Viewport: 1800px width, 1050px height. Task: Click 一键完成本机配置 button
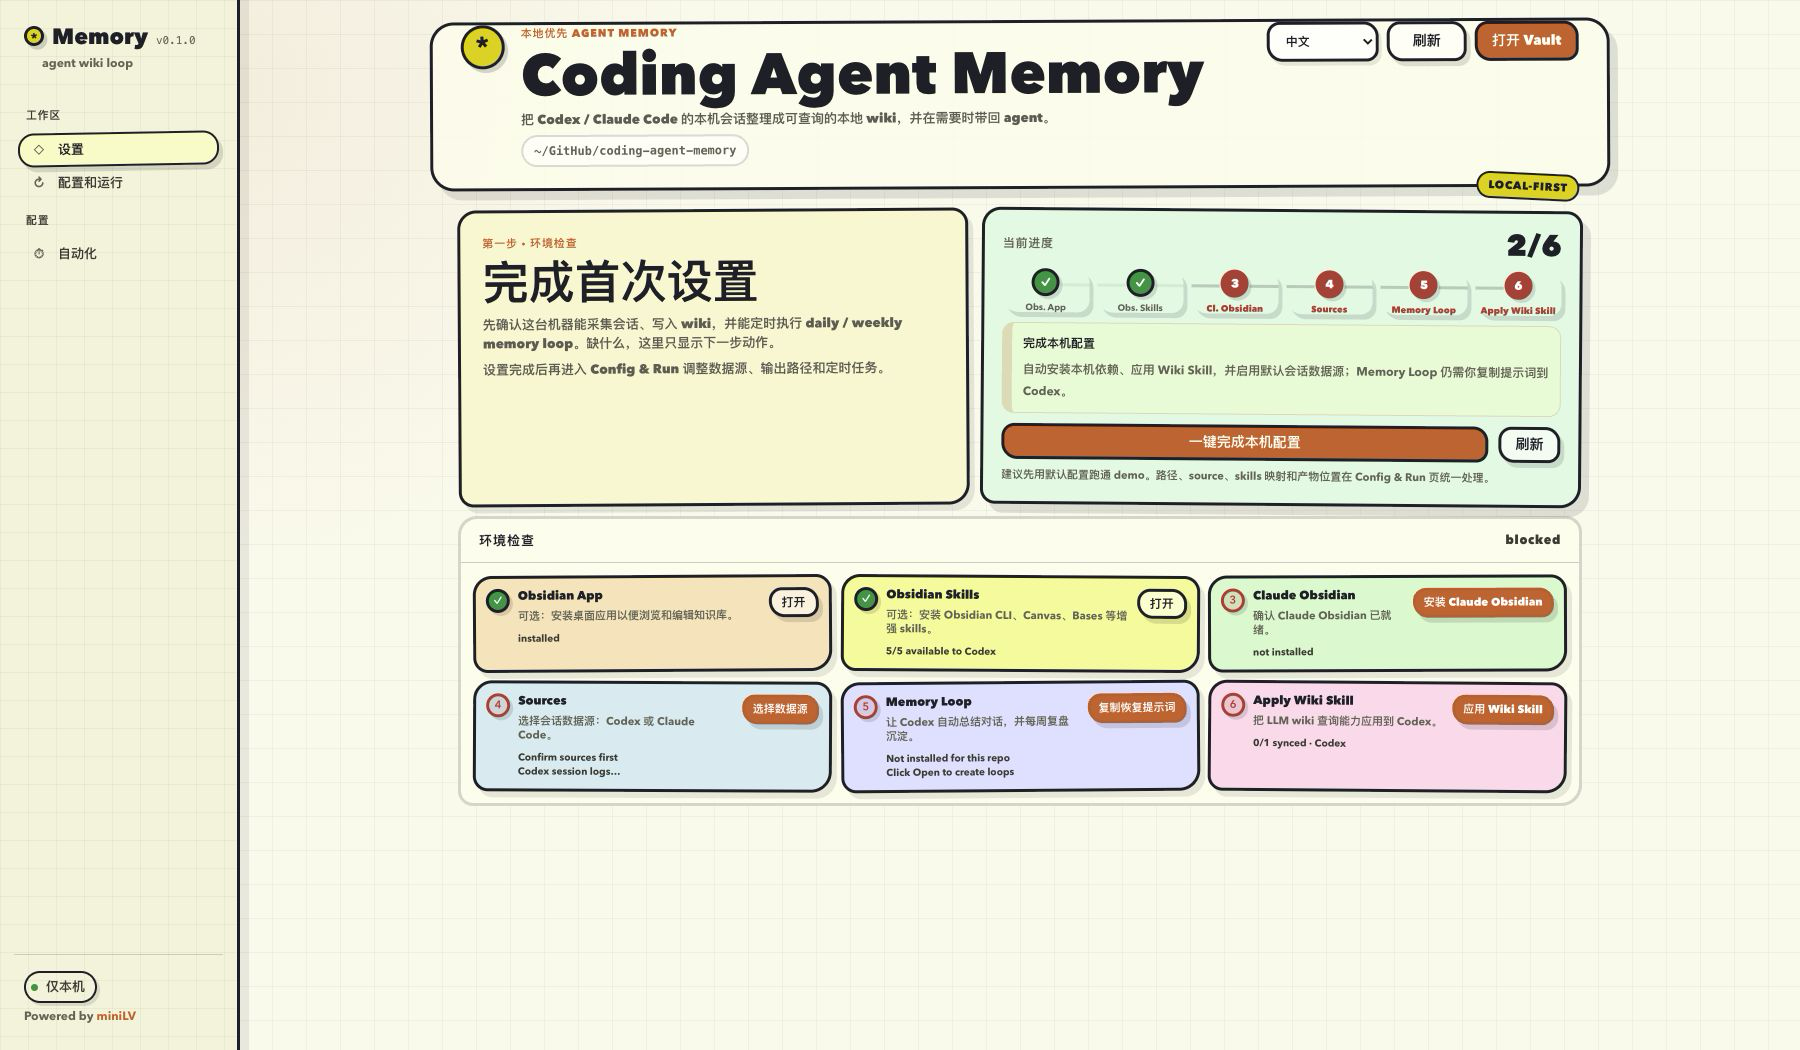[x=1244, y=442]
